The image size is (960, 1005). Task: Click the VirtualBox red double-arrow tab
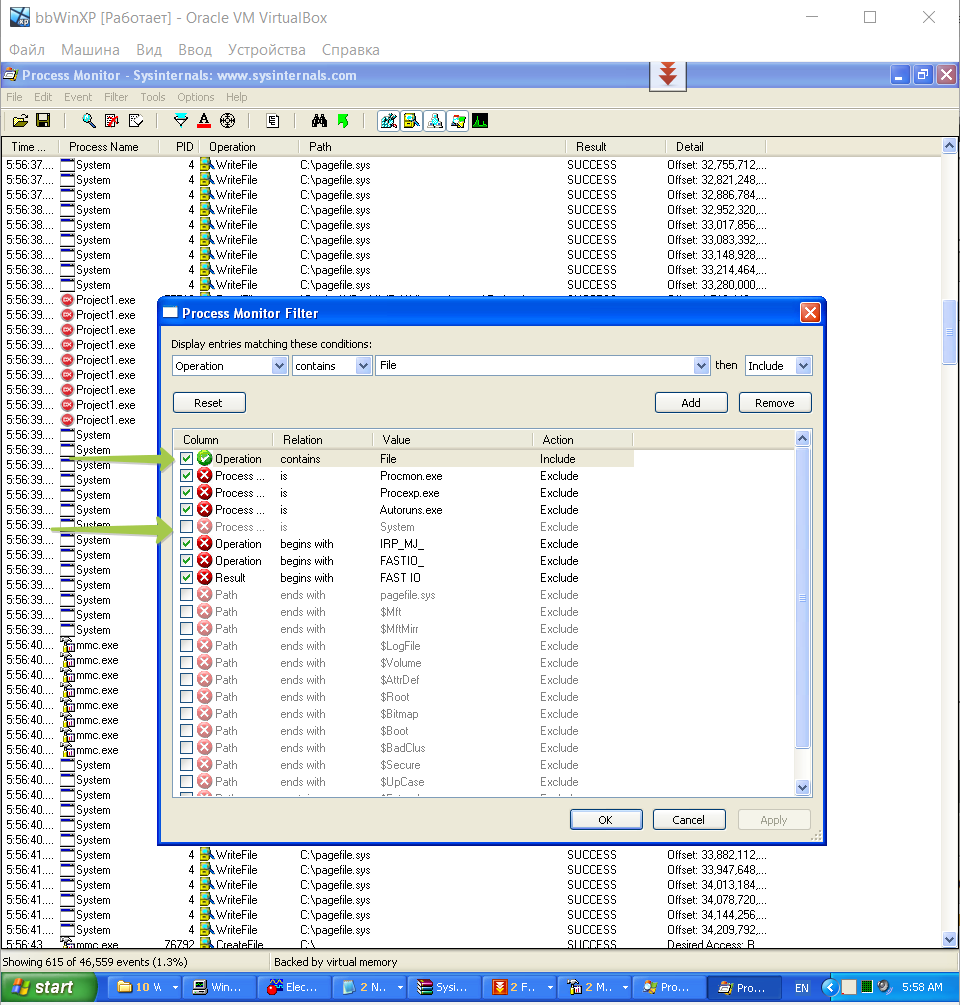(668, 76)
